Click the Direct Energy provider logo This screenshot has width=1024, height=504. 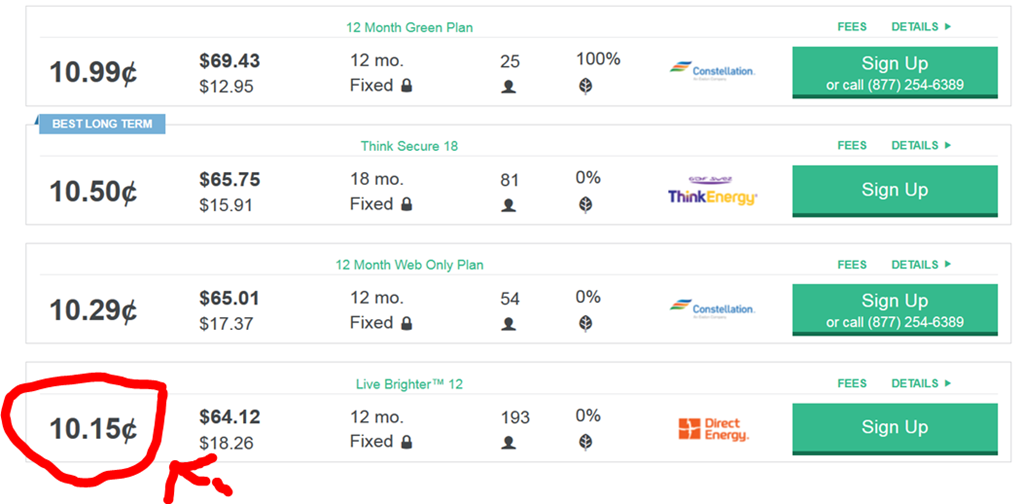[x=712, y=429]
